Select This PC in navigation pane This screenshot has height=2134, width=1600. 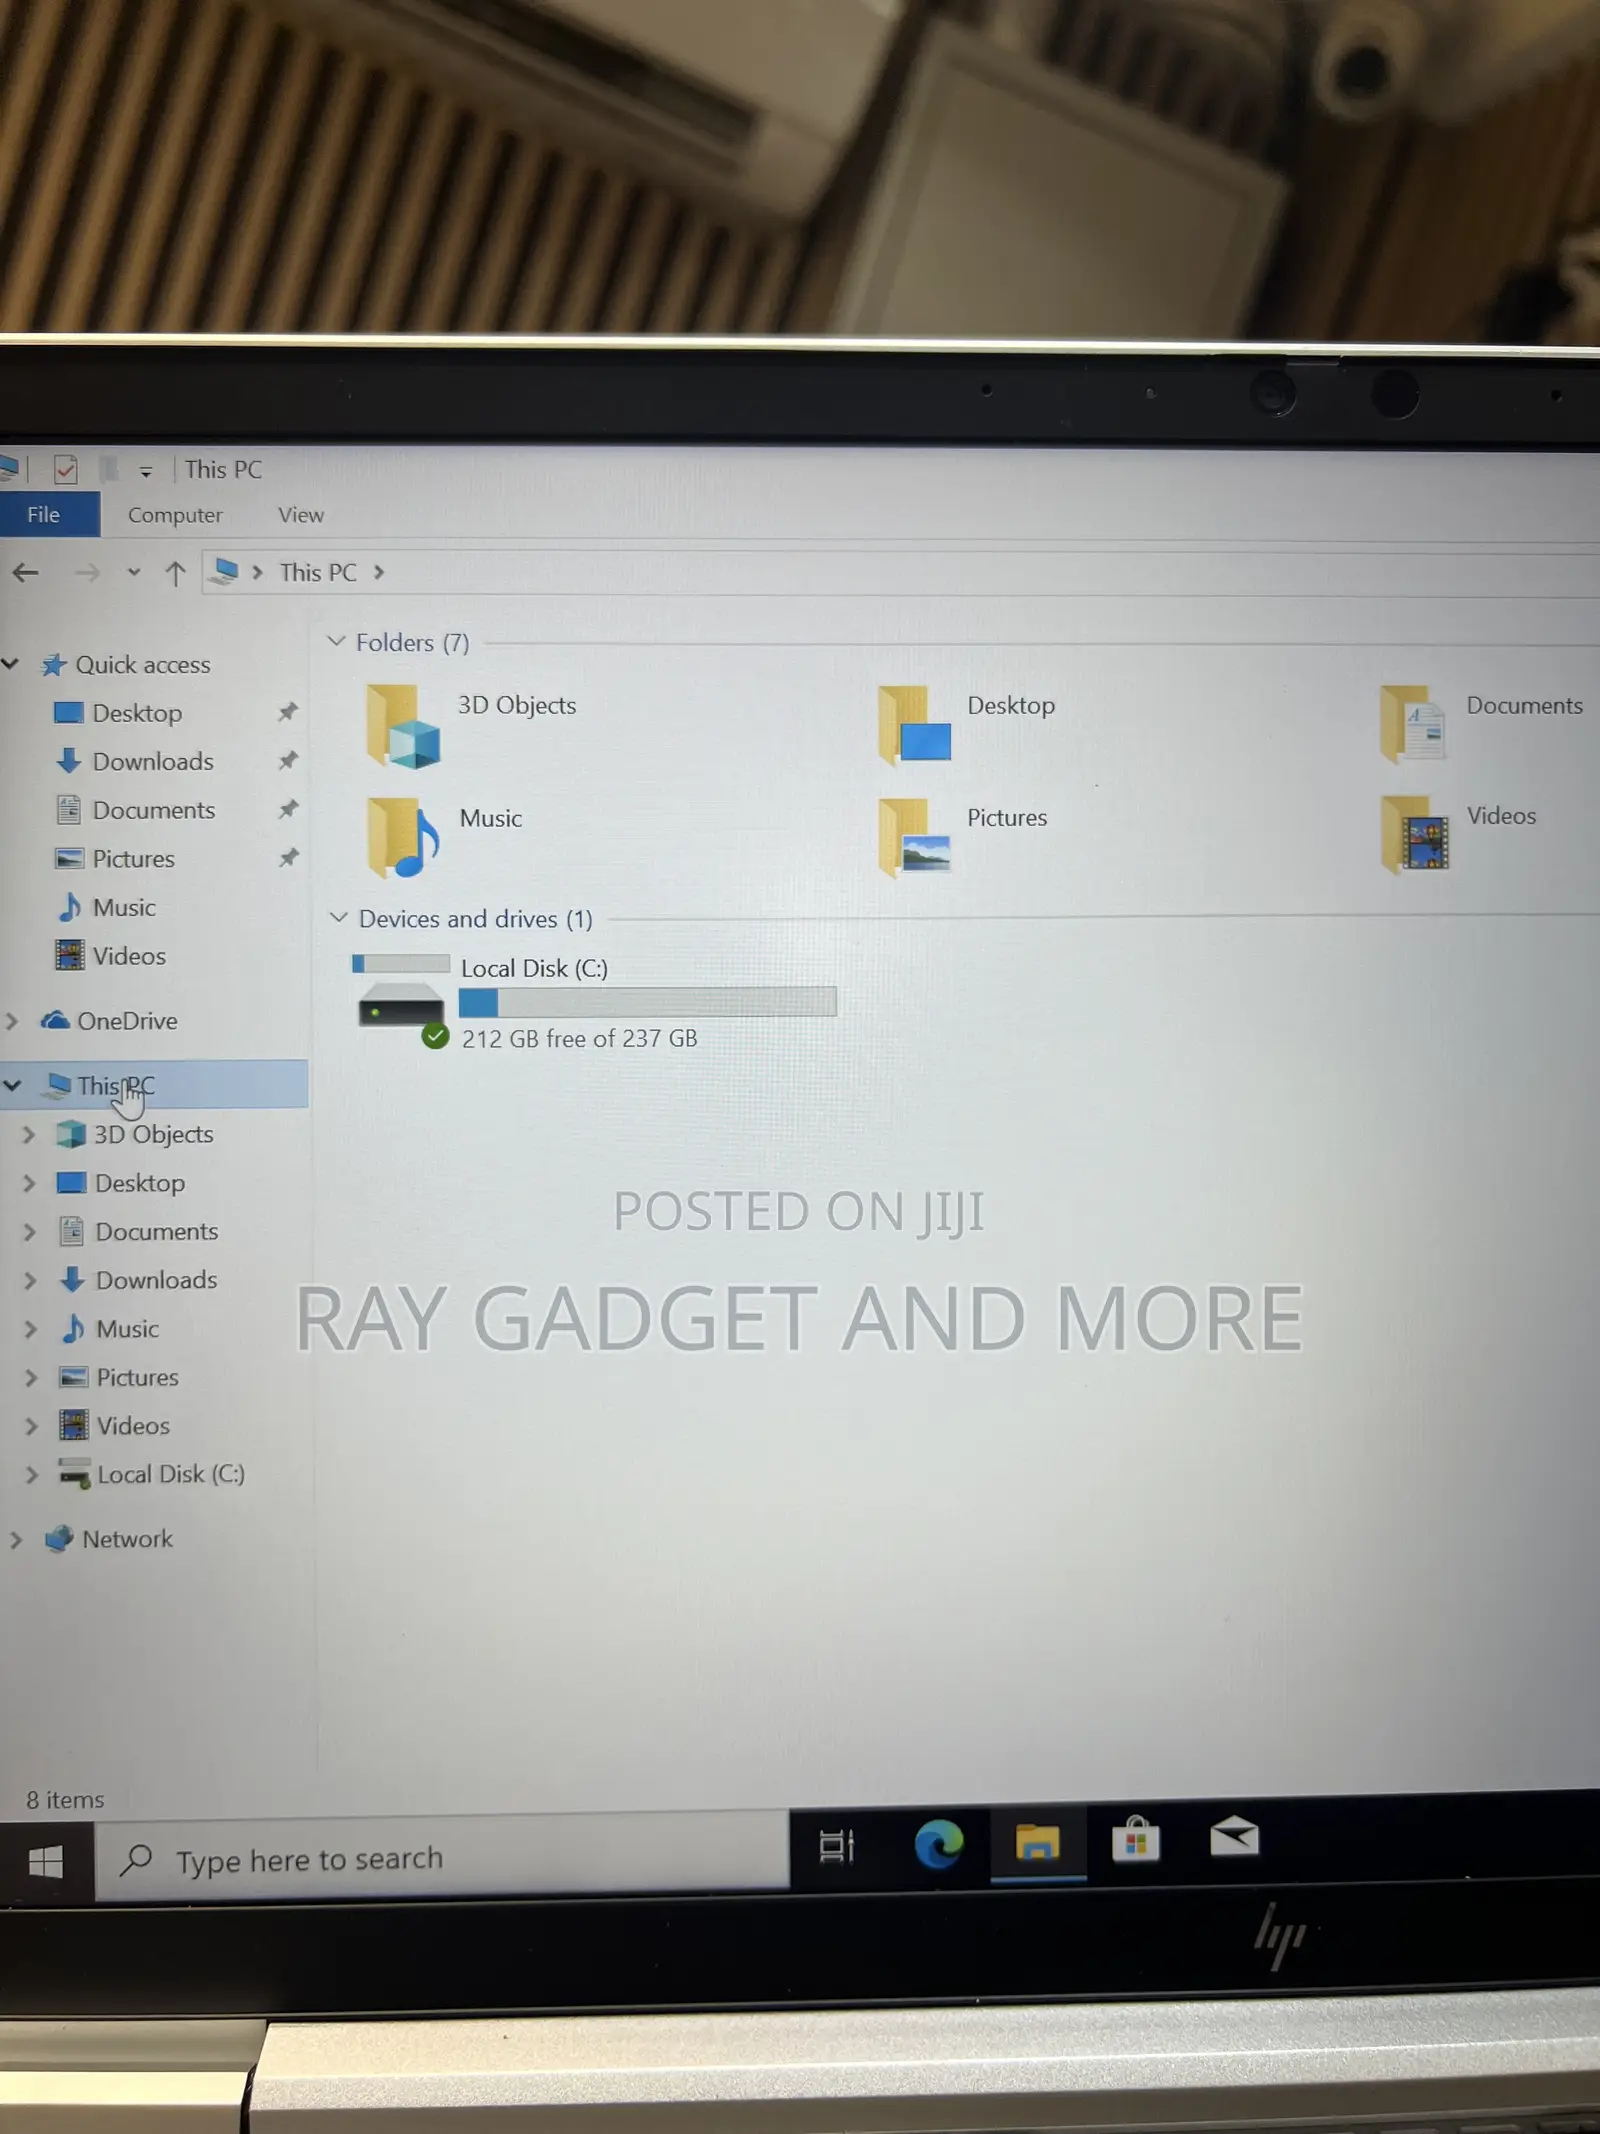click(116, 1085)
